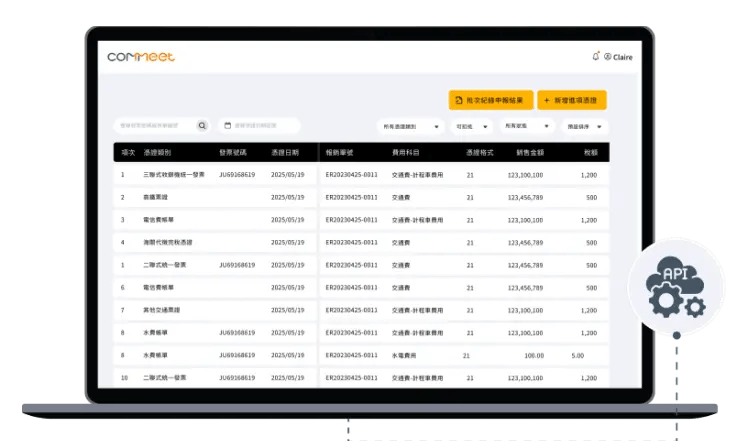The height and width of the screenshot is (442, 748).
Task: Click 二聯式統一發票 in row 10
Action: (x=165, y=378)
